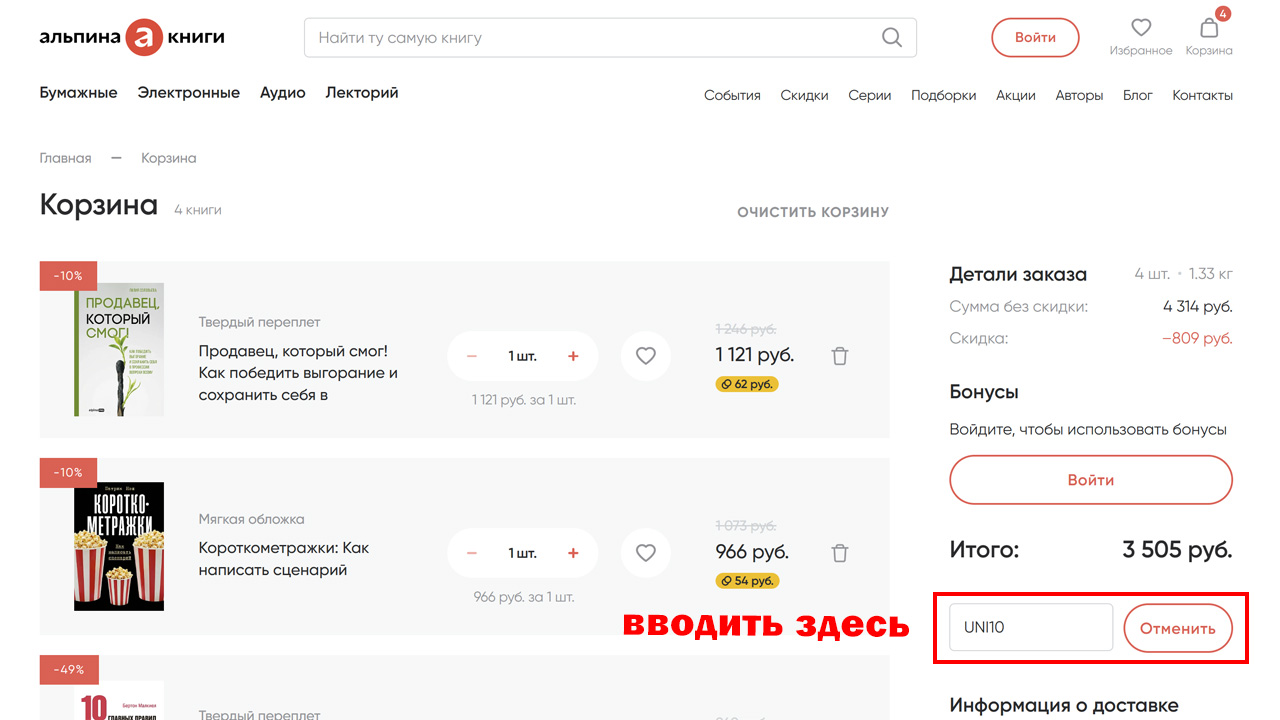Add Короткометражки to favorites
Image resolution: width=1280 pixels, height=720 pixels.
646,553
